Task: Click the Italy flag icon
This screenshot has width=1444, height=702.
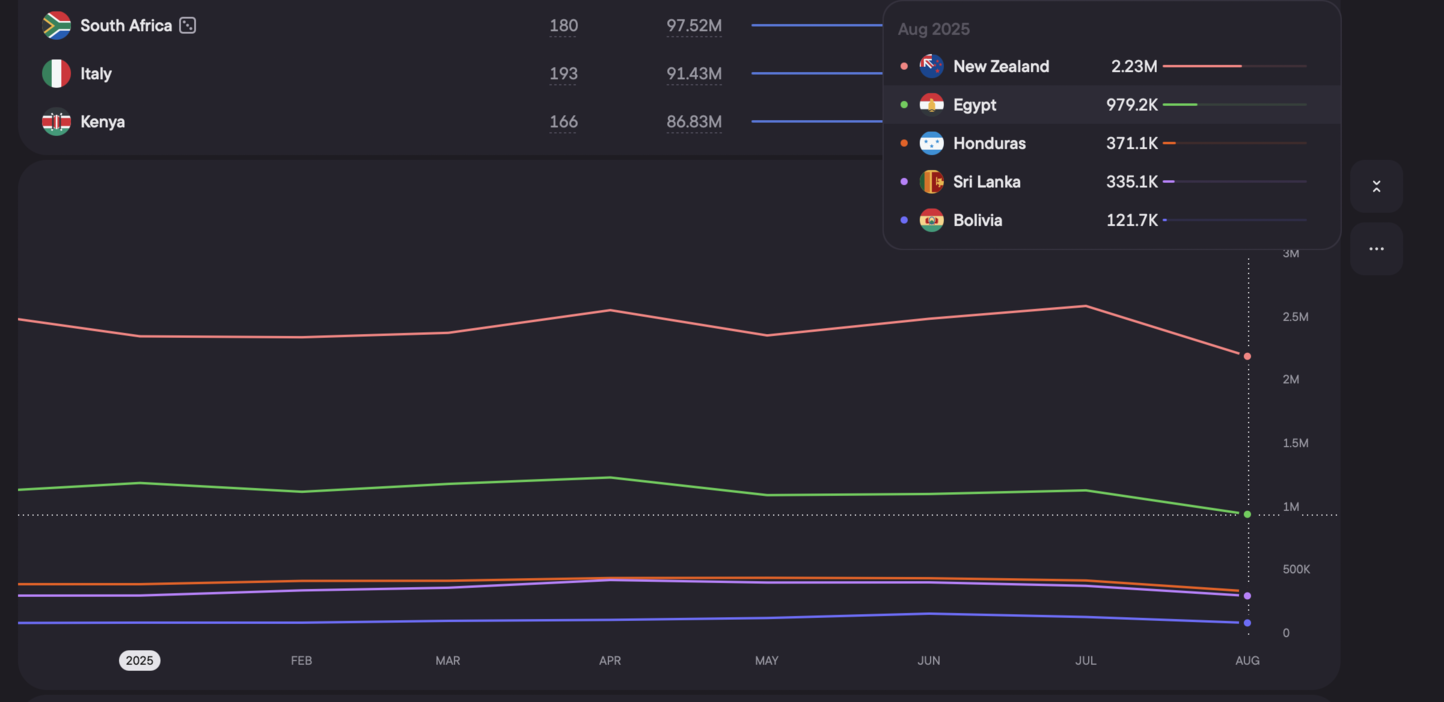Action: [56, 74]
